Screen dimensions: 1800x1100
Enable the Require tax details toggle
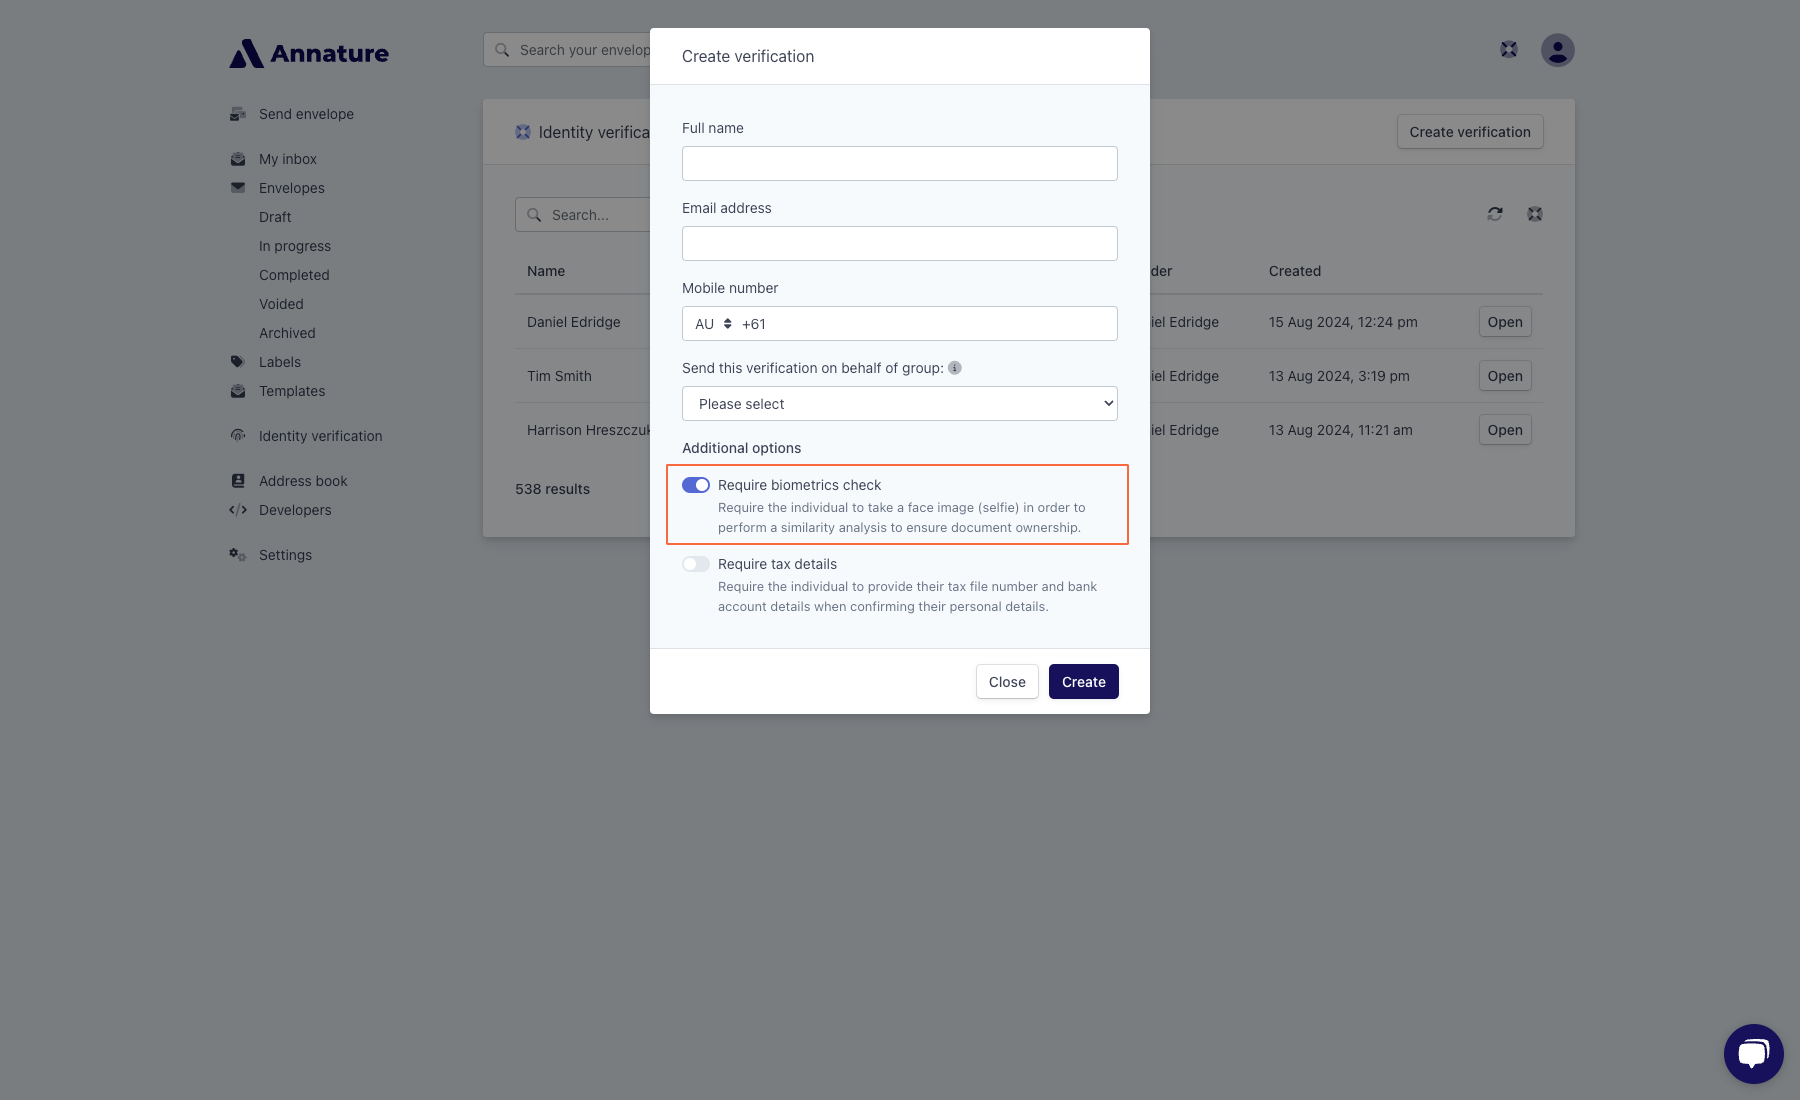coord(696,564)
